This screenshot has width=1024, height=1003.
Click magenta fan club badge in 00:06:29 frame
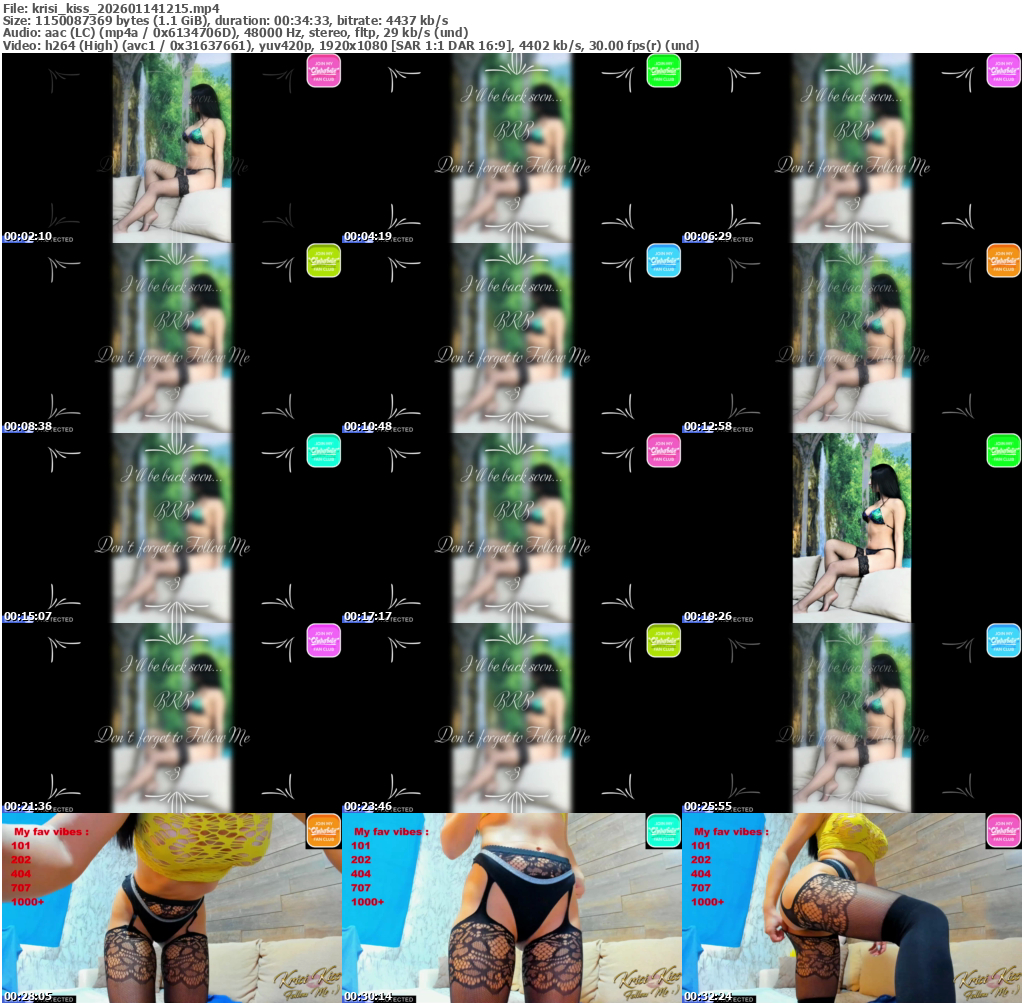tap(1004, 71)
